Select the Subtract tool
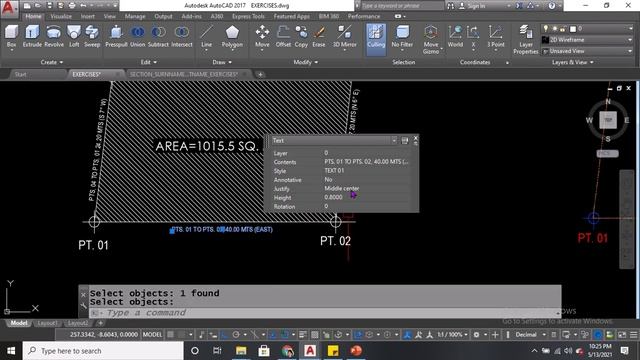Viewport: 640px width, 360px height. click(x=158, y=36)
